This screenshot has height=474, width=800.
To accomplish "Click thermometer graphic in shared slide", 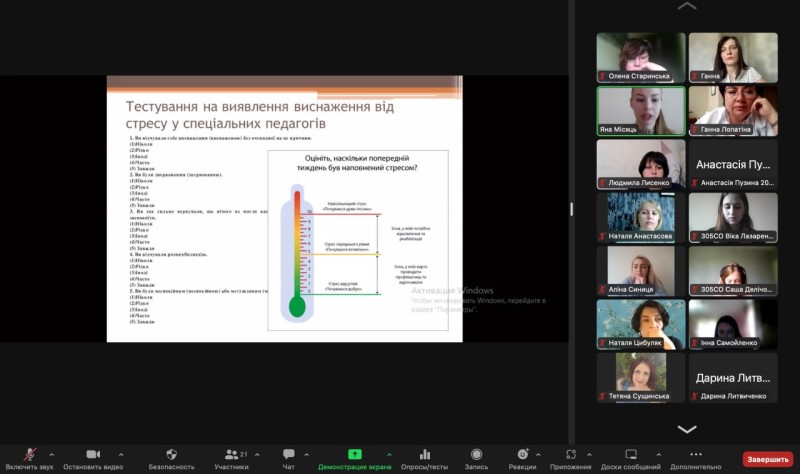I will pyautogui.click(x=297, y=253).
